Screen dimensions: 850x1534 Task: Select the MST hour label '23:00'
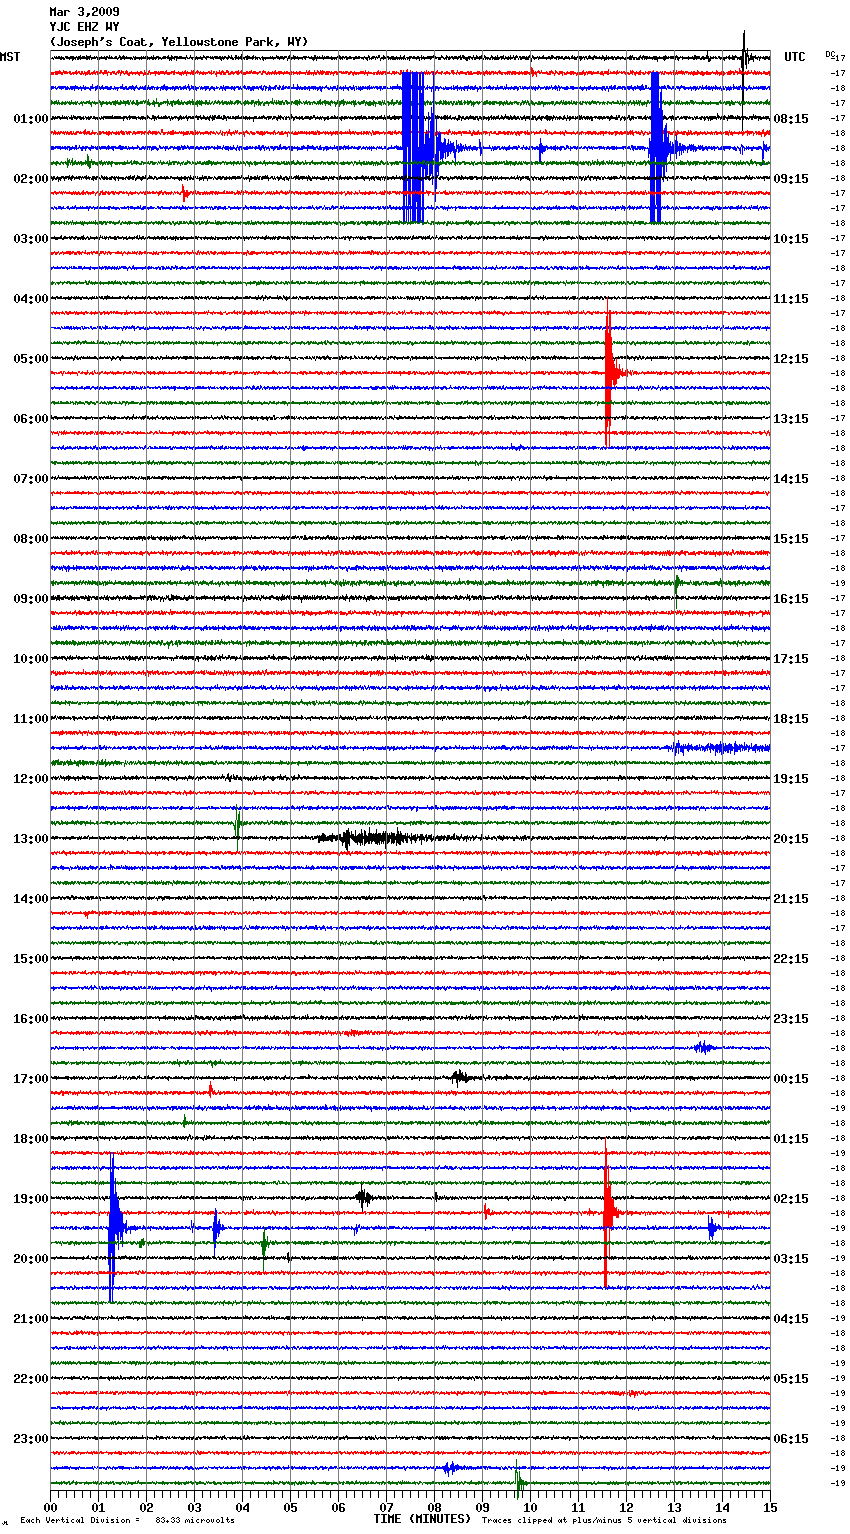coord(31,1439)
